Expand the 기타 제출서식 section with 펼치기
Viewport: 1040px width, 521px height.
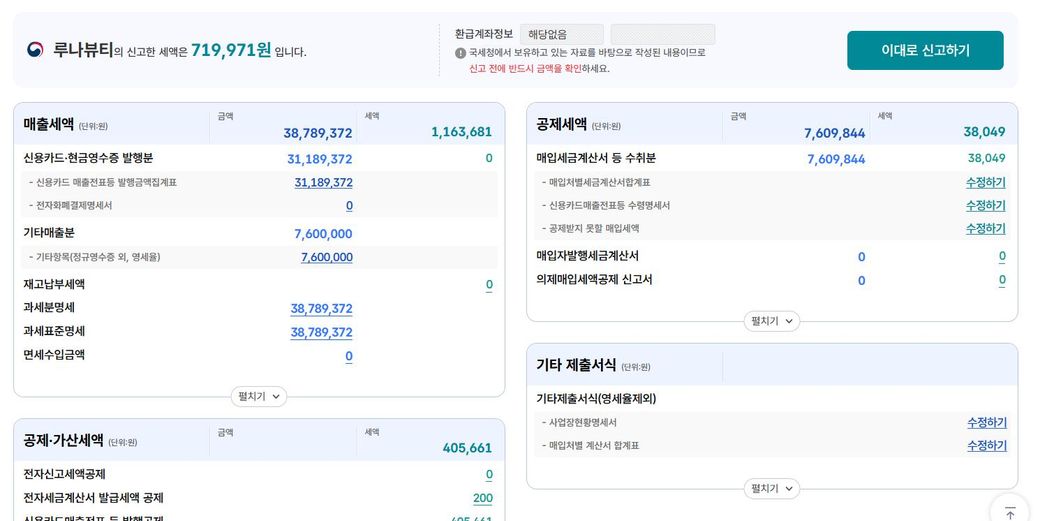coord(771,489)
